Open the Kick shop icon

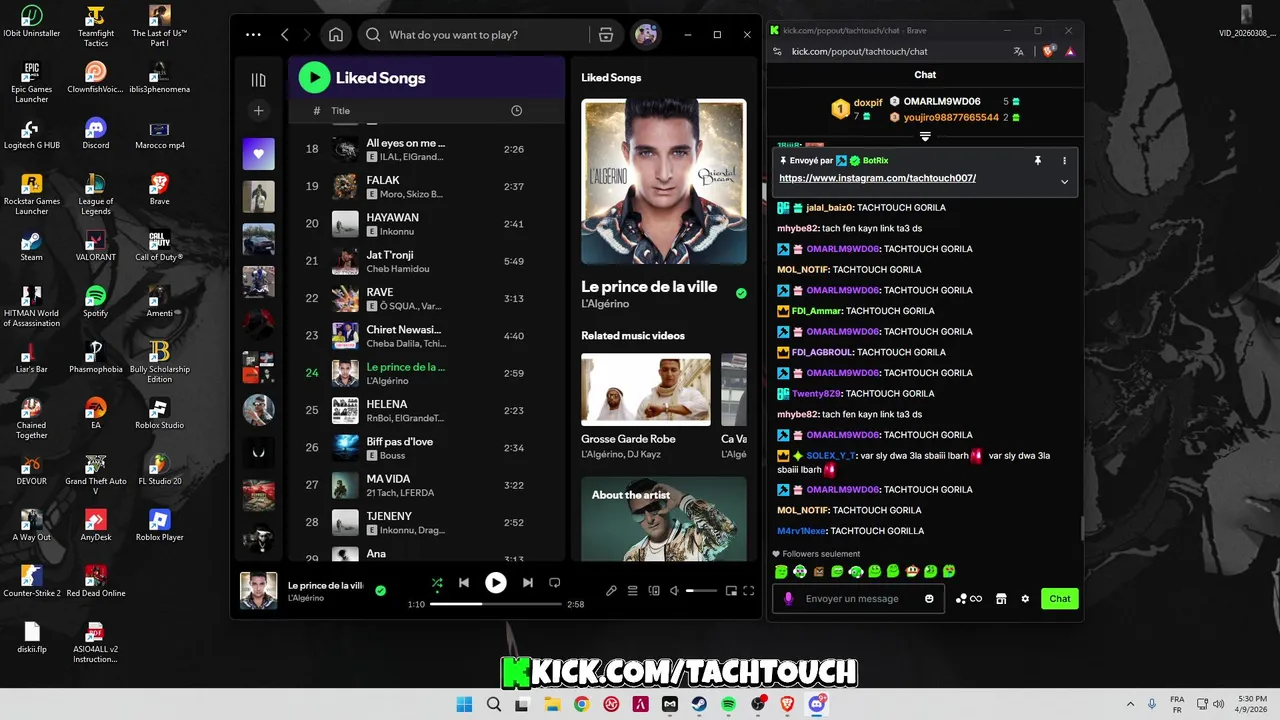[x=1001, y=599]
